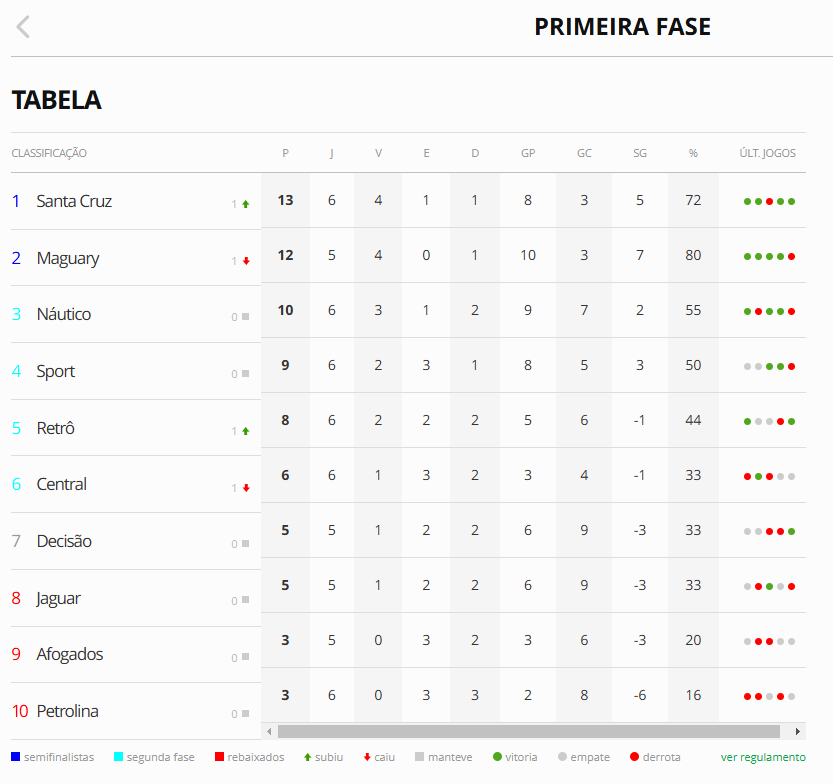This screenshot has height=784, width=833.
Task: Click the table scrollbar left arrow
Action: click(269, 731)
